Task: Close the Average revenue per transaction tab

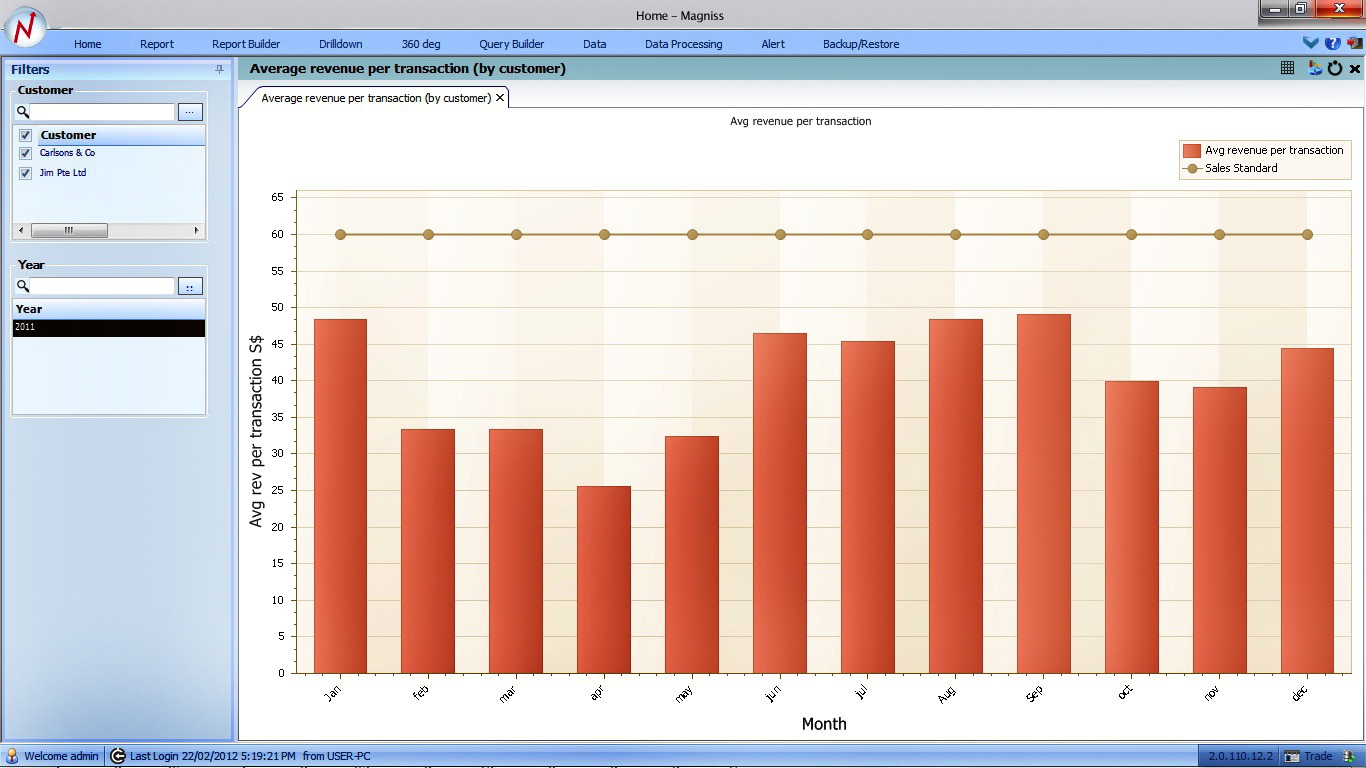Action: (501, 98)
